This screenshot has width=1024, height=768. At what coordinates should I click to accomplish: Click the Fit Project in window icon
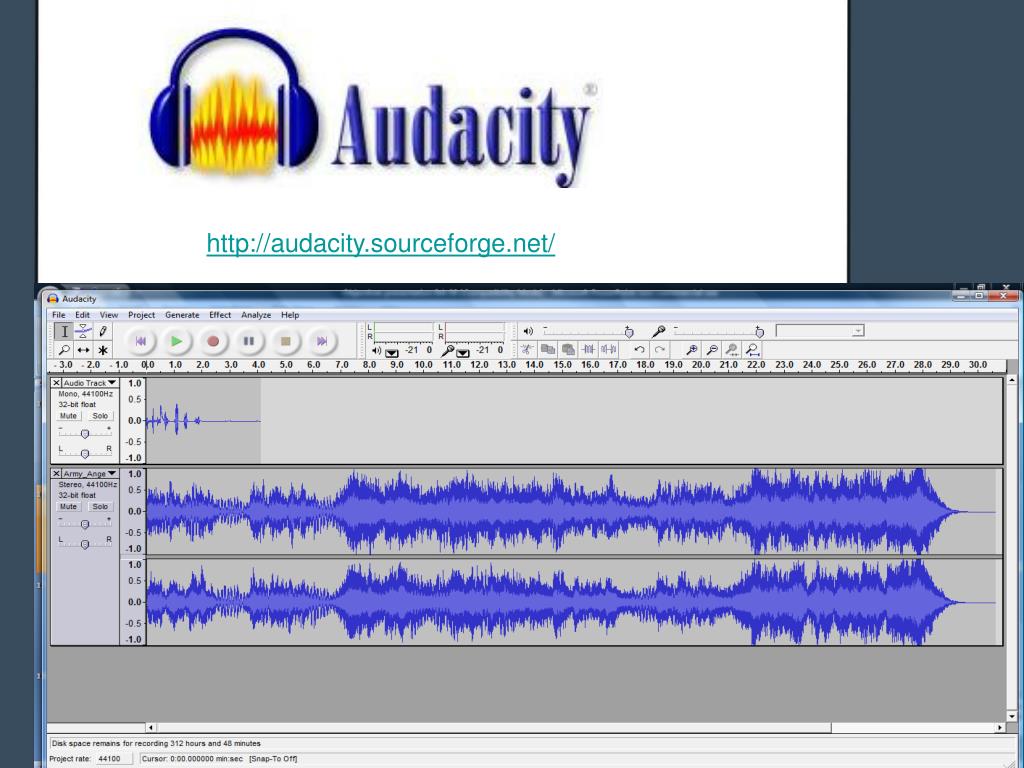click(753, 349)
